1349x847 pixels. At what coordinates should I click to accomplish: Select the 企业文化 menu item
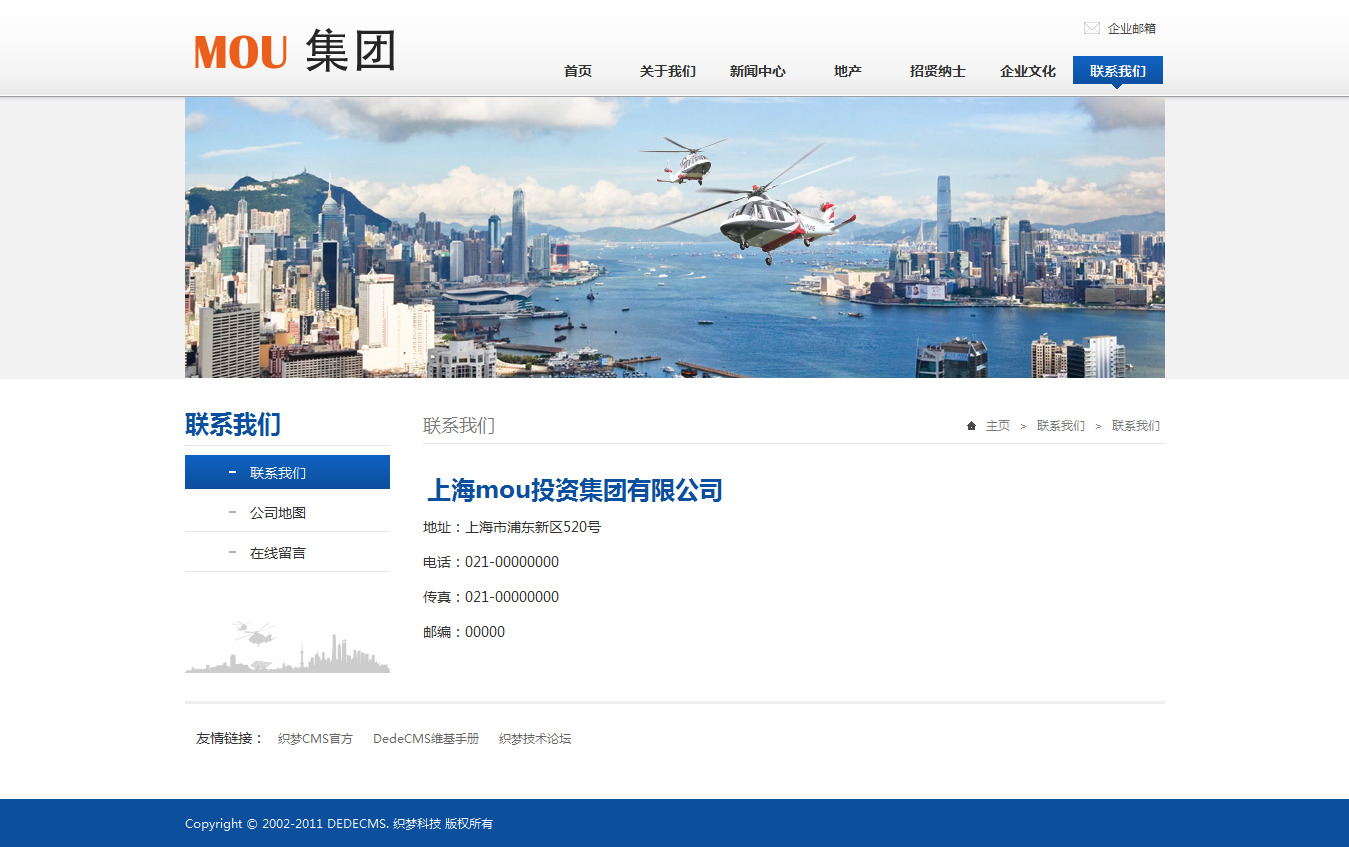coord(1028,71)
